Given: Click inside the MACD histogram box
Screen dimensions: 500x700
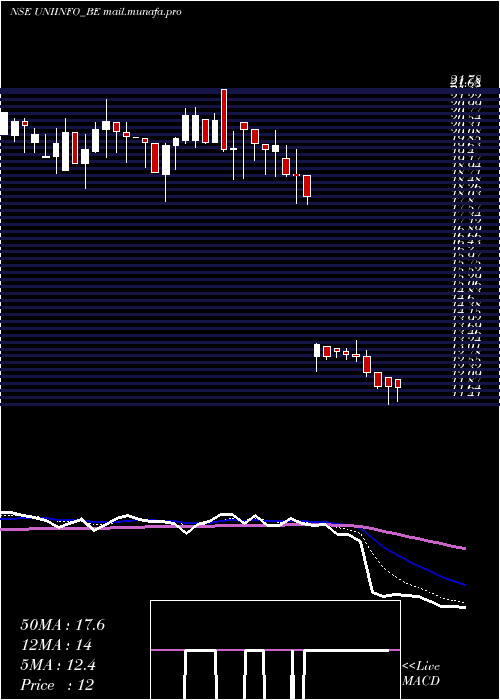Looking at the screenshot, I should [x=275, y=650].
